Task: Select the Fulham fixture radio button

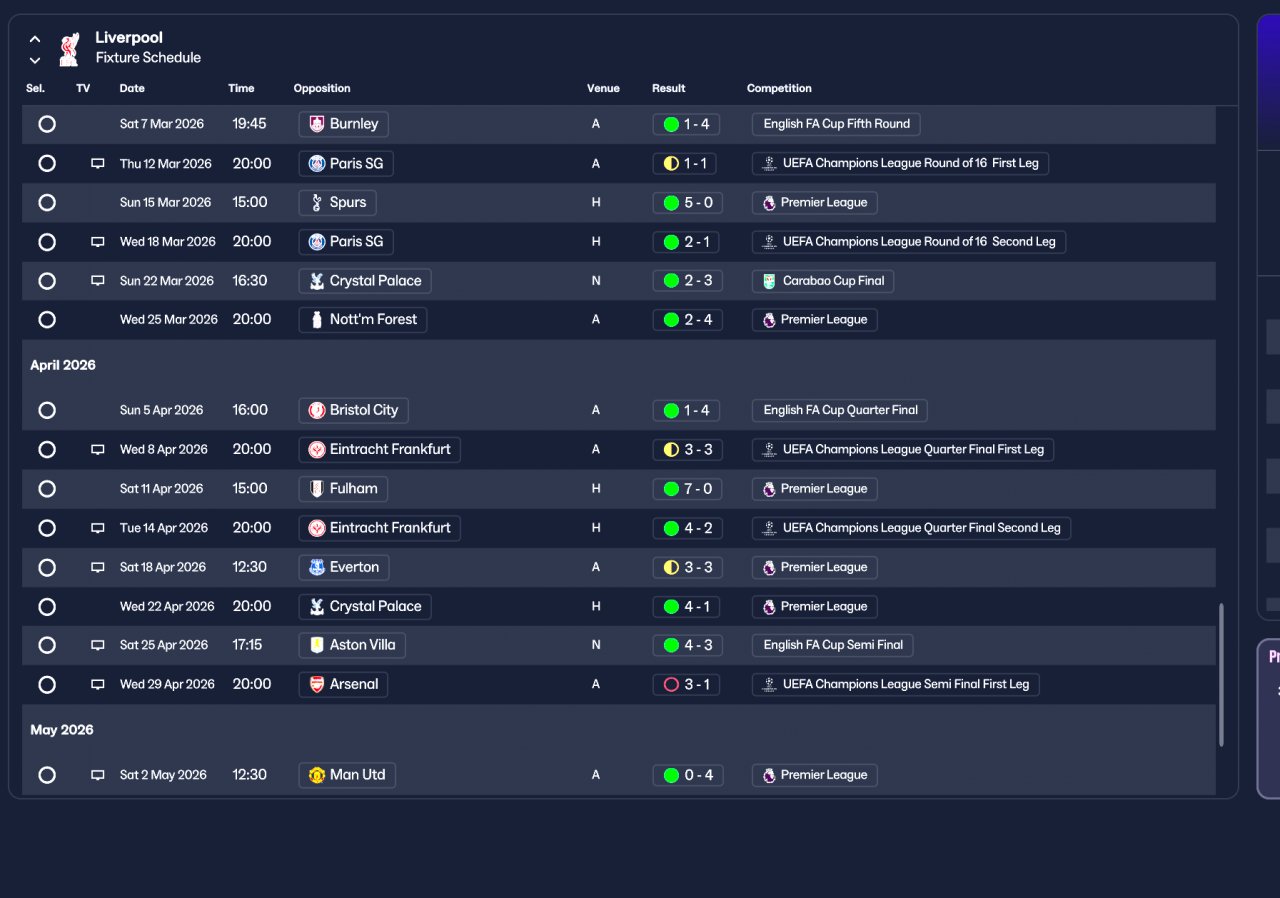Action: (47, 489)
